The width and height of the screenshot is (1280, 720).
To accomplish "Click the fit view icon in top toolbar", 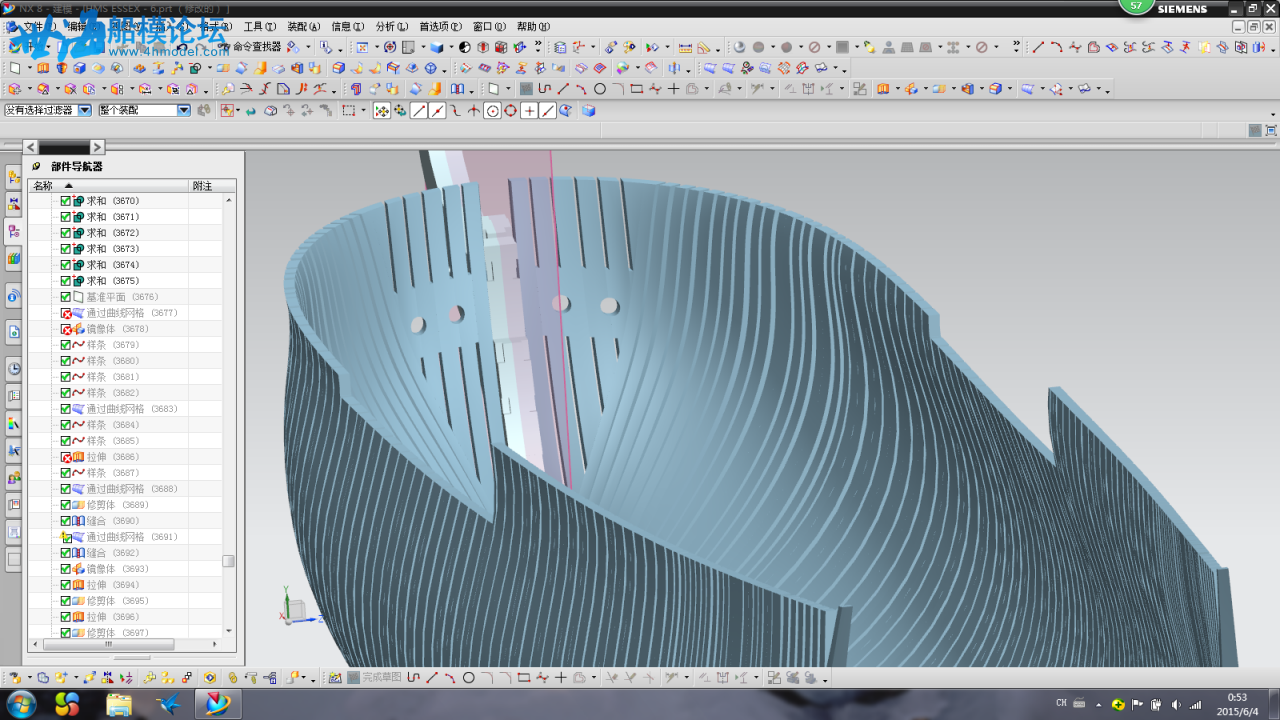I will coord(362,47).
